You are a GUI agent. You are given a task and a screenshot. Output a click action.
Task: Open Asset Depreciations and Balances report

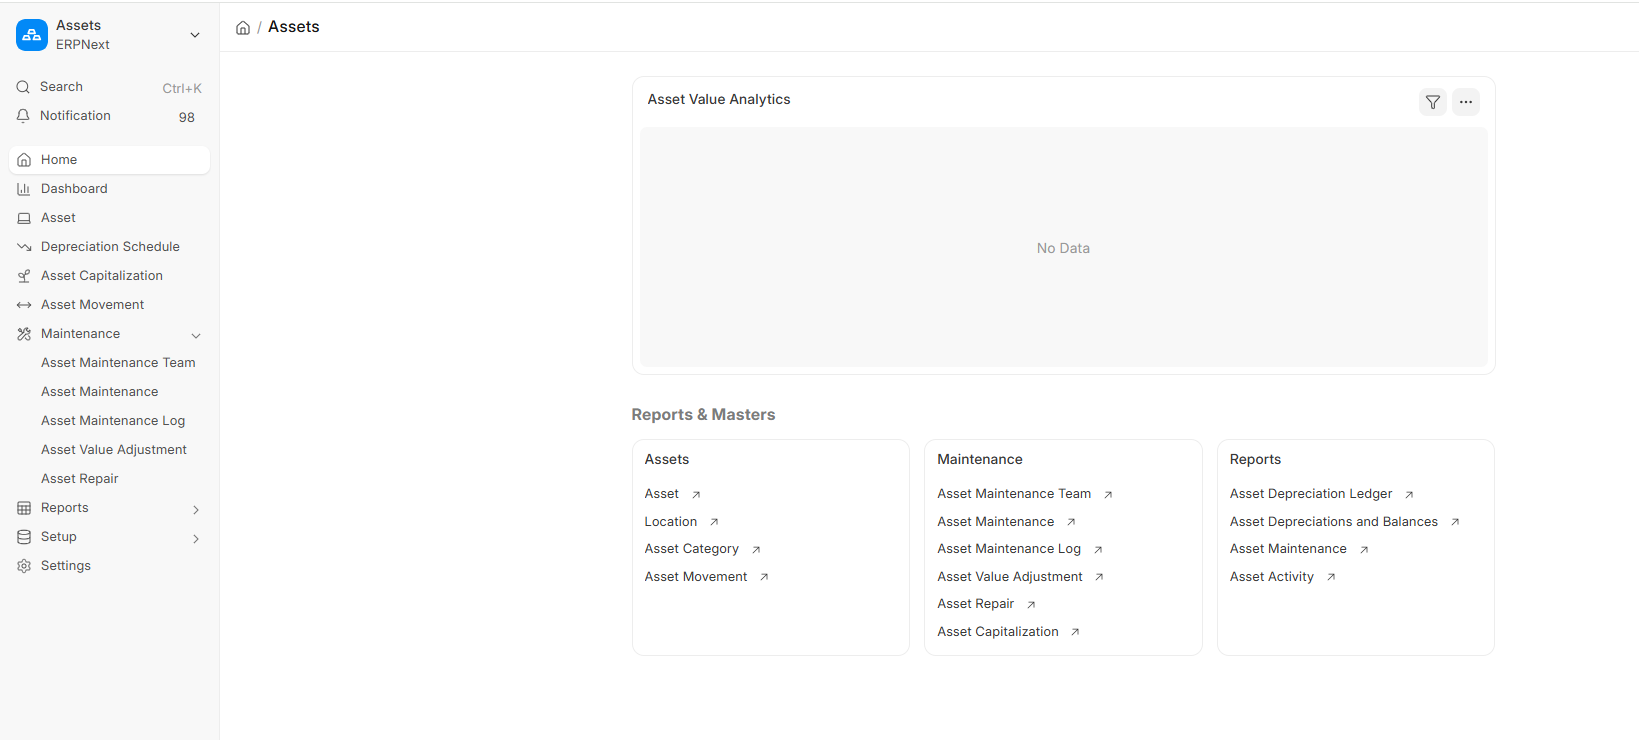coord(1334,522)
